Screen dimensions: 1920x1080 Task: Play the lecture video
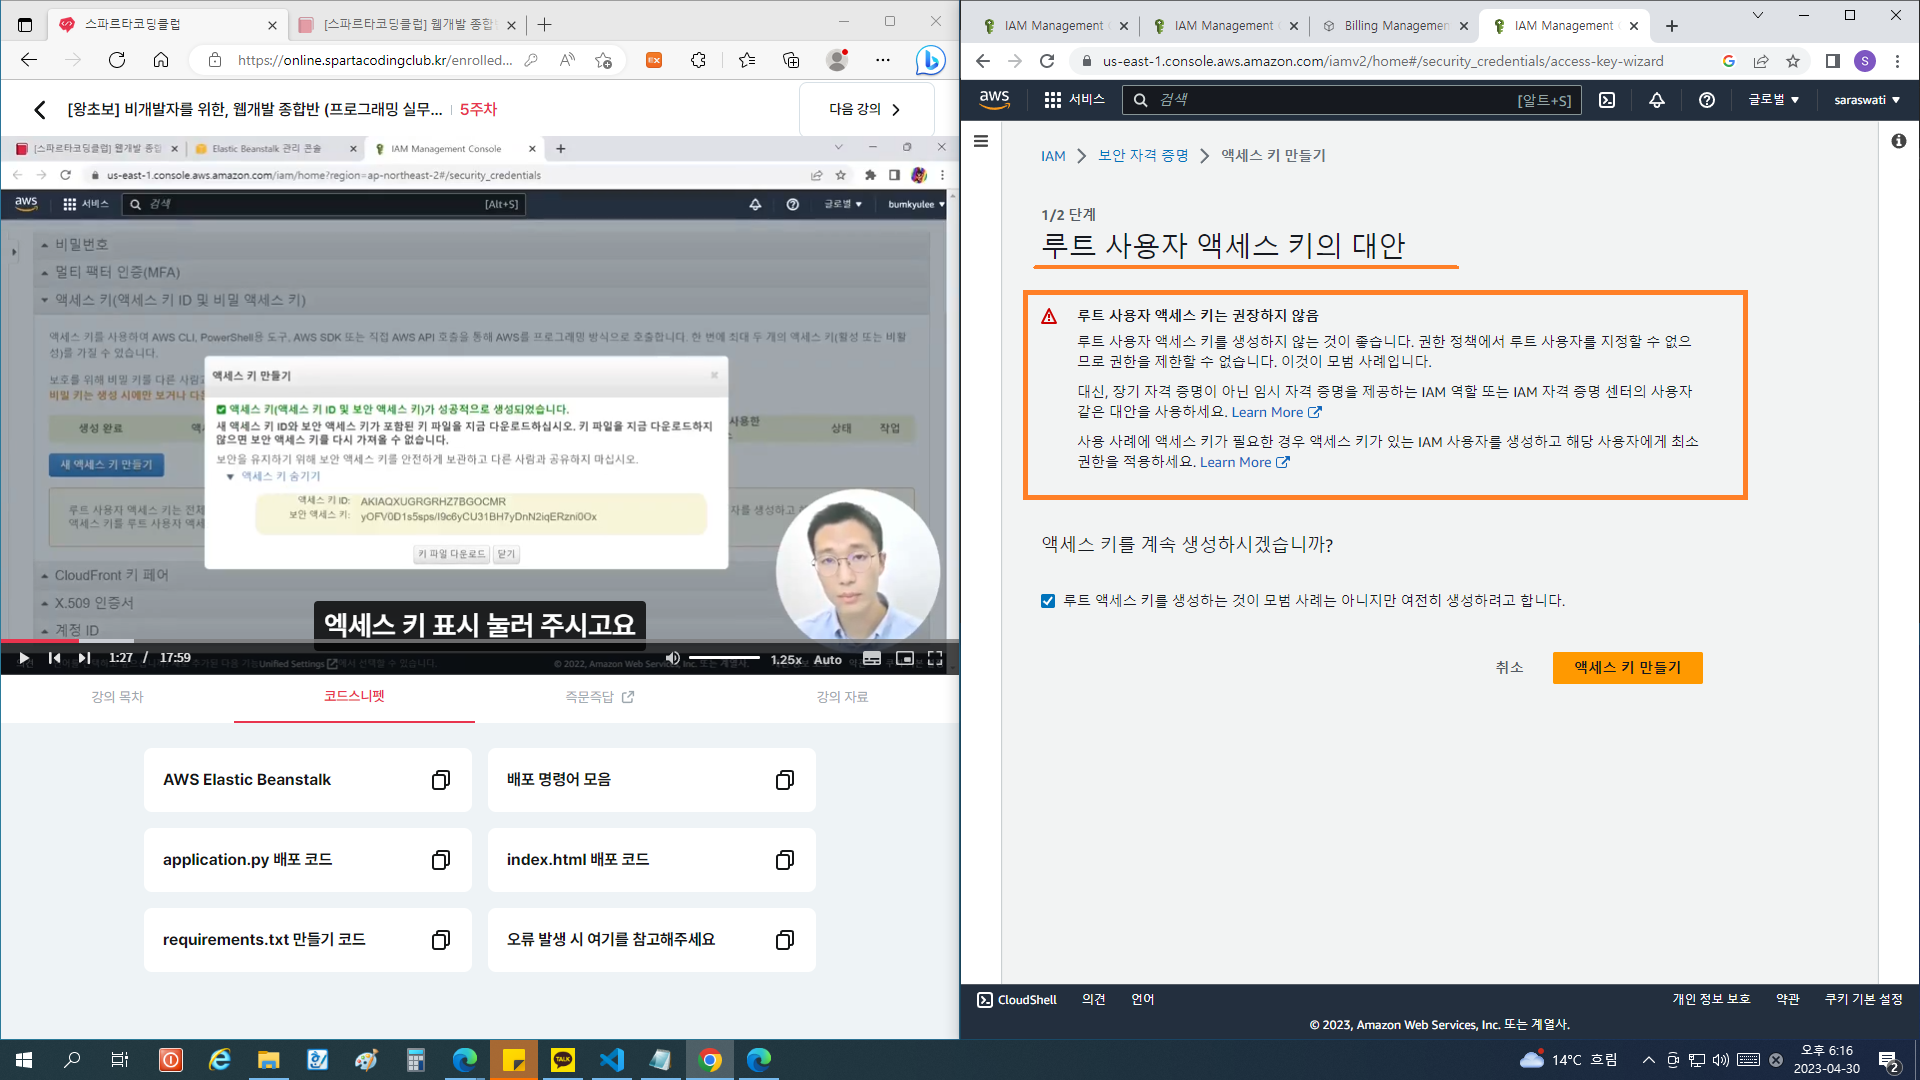coord(24,658)
